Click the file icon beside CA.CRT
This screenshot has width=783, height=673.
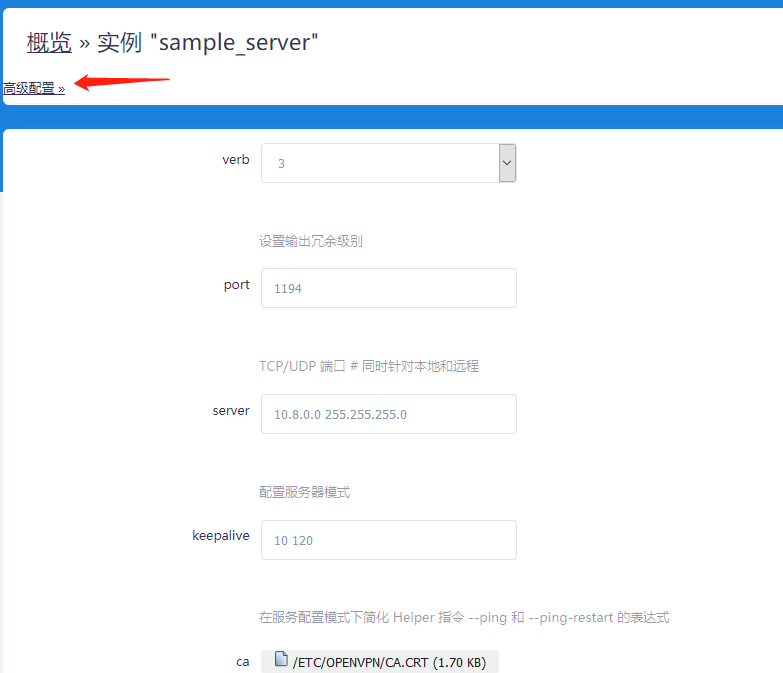(282, 660)
